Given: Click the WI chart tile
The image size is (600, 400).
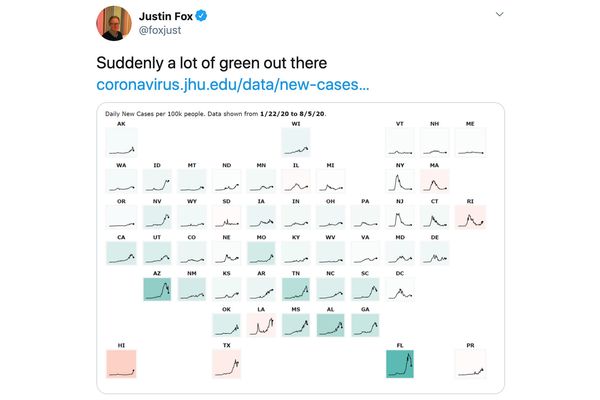Looking at the screenshot, I should pos(296,142).
